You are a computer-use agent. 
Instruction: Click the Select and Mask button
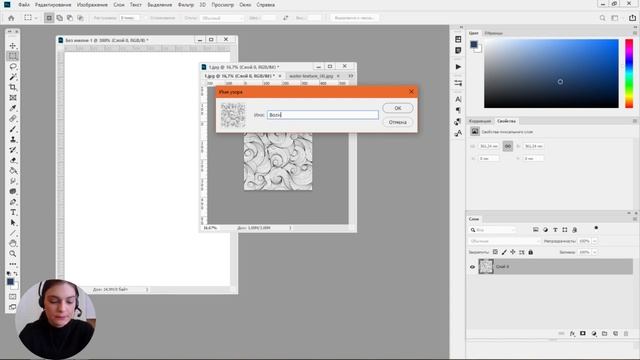[354, 18]
